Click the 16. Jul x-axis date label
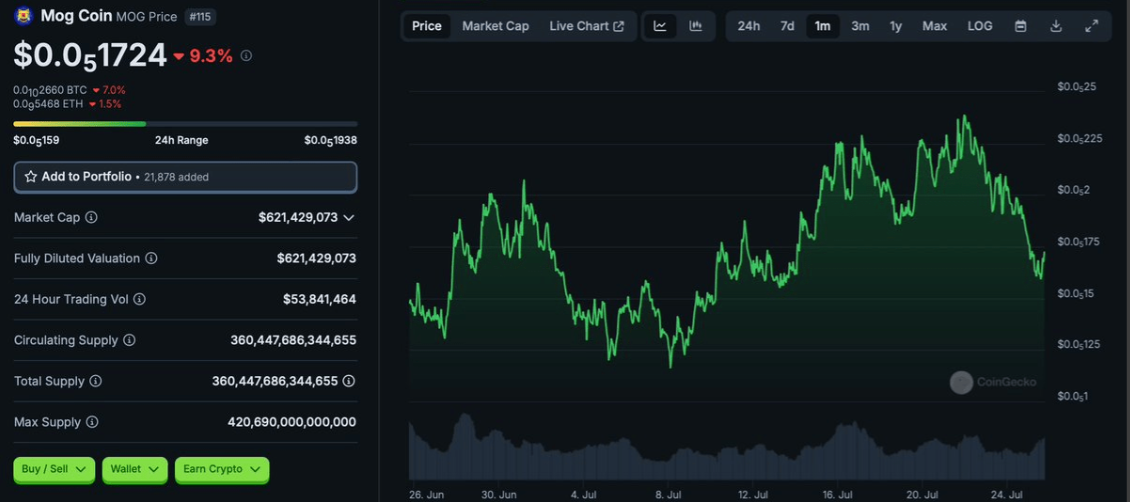Image resolution: width=1130 pixels, height=502 pixels. (x=837, y=495)
